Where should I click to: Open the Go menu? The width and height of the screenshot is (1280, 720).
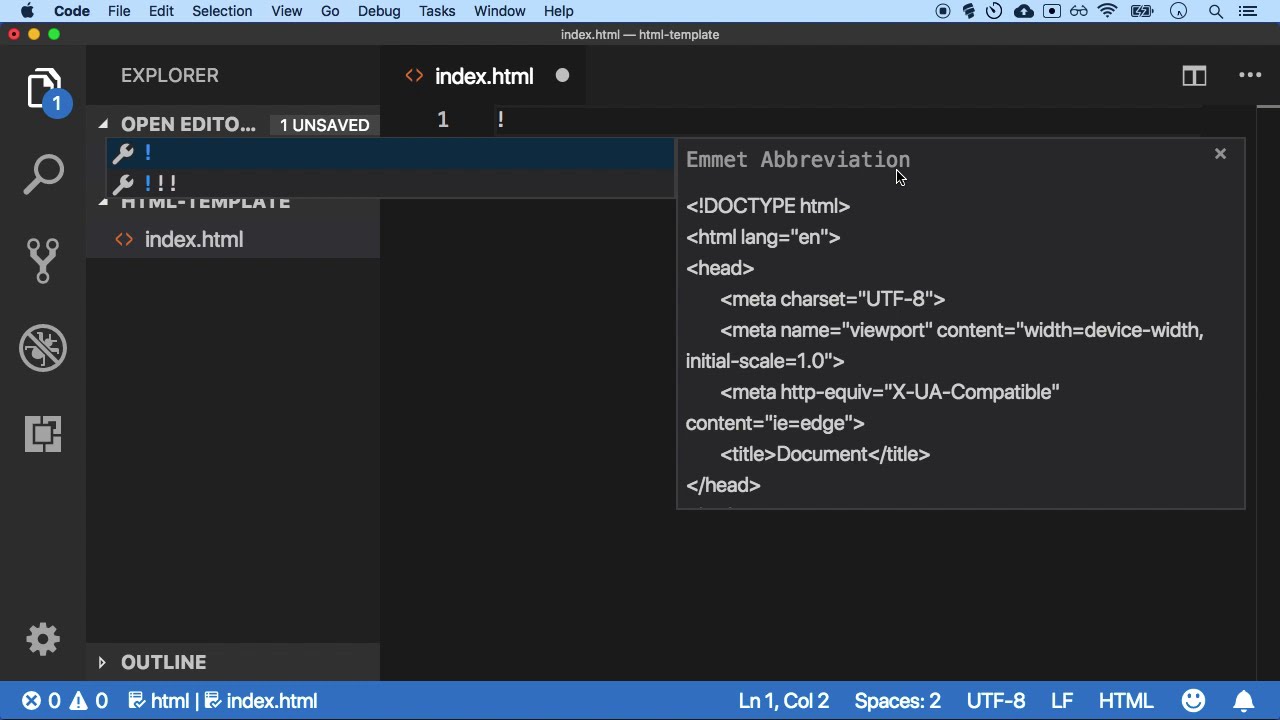point(330,11)
